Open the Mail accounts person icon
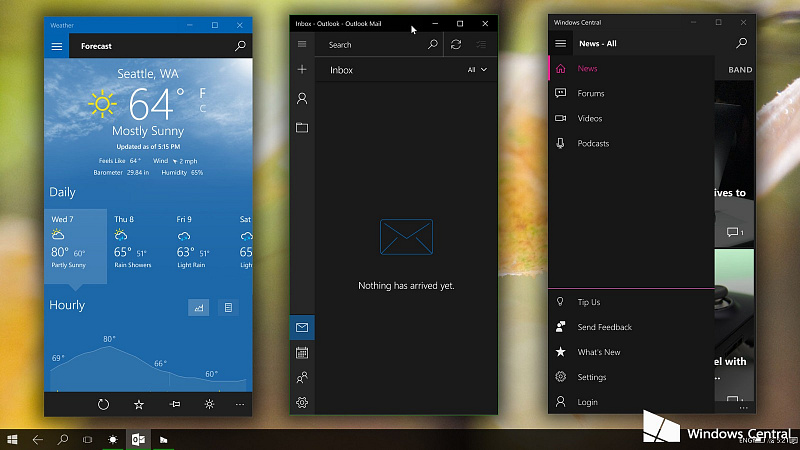This screenshot has width=800, height=450. [x=302, y=98]
